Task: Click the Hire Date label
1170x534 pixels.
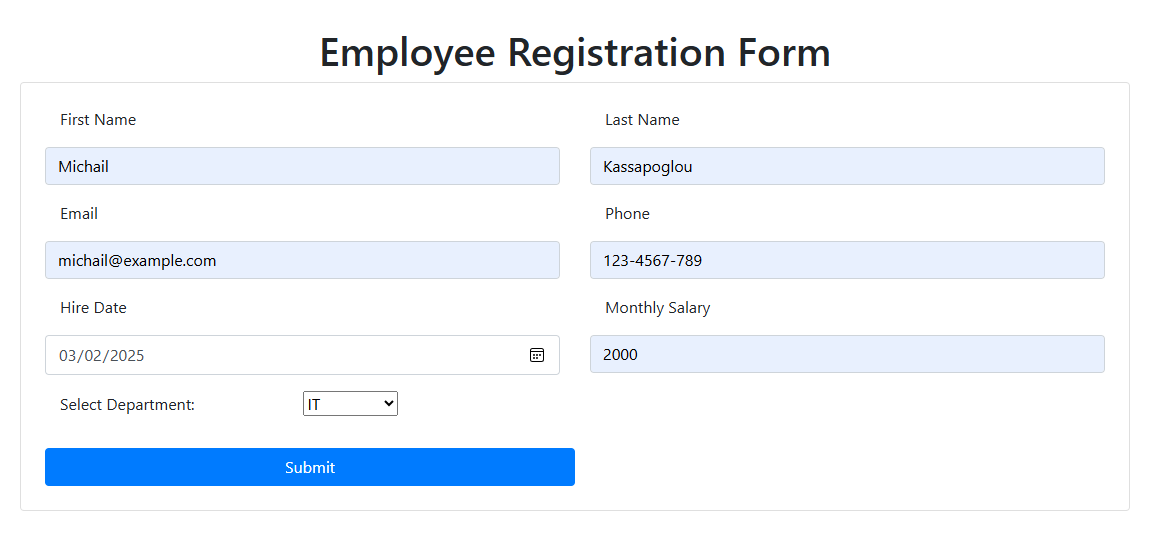Action: pos(93,308)
